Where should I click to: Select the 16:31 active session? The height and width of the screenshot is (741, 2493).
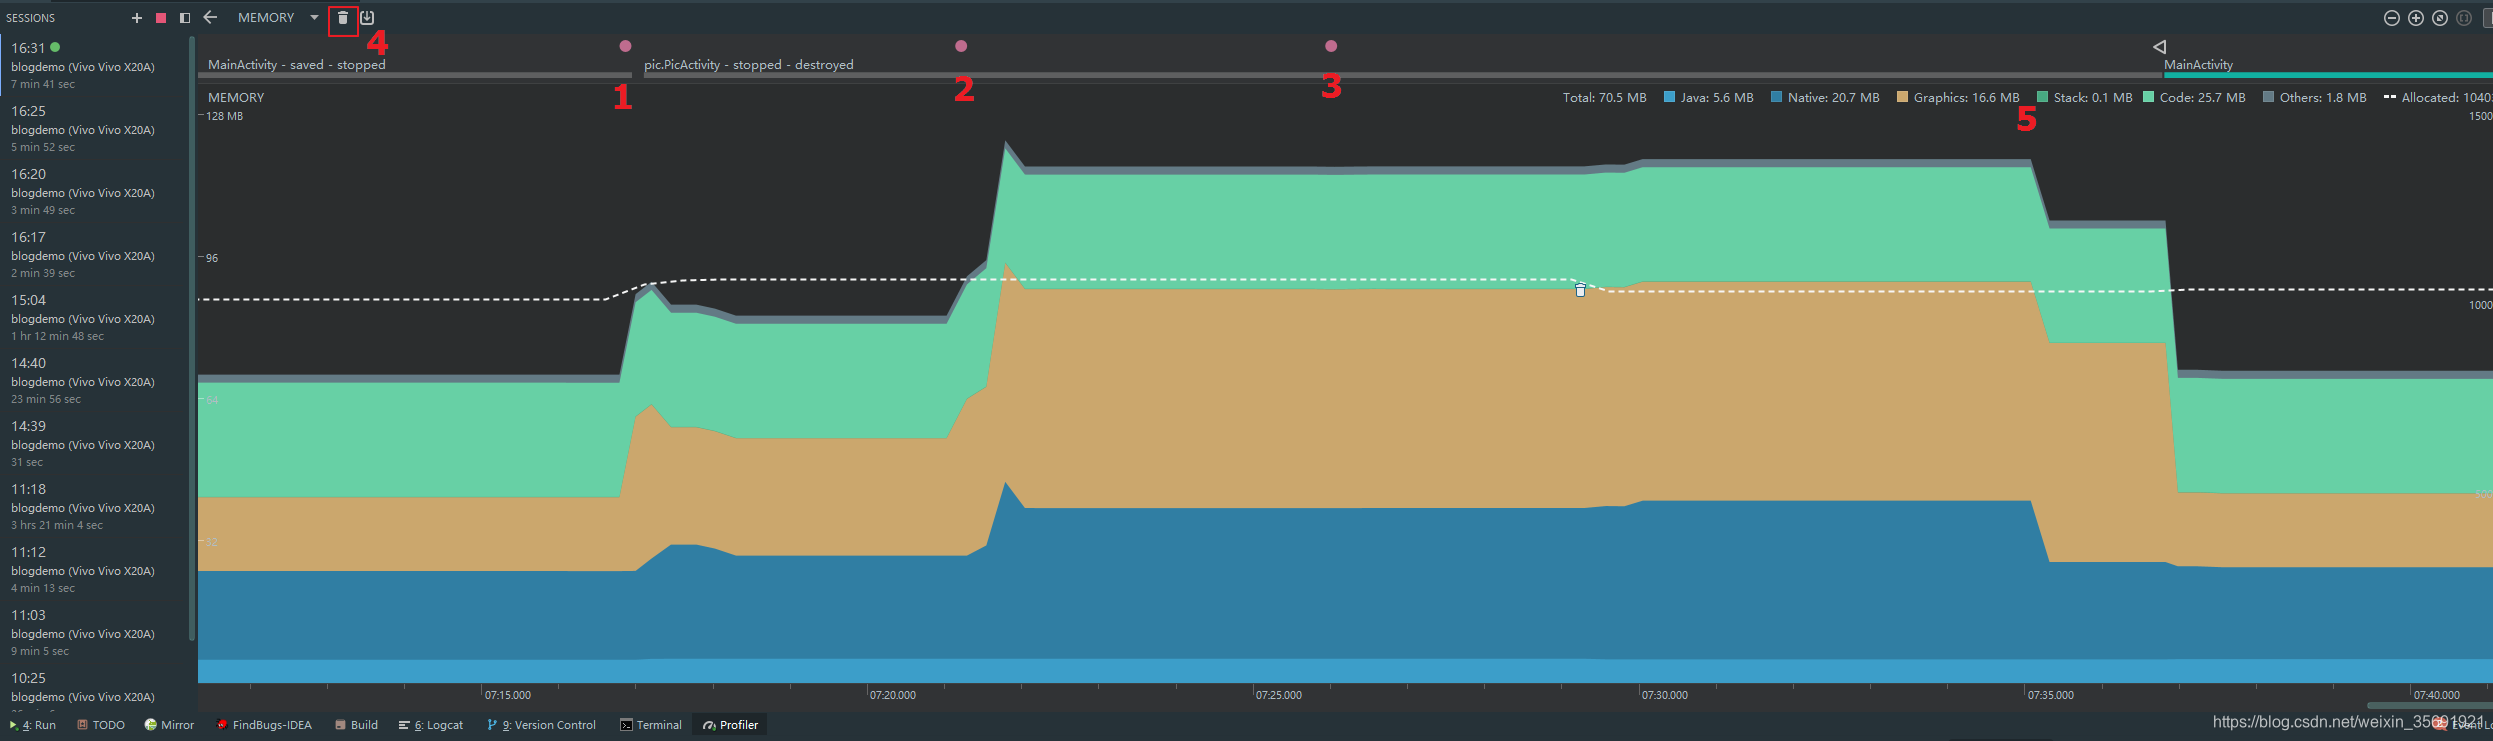coord(95,65)
